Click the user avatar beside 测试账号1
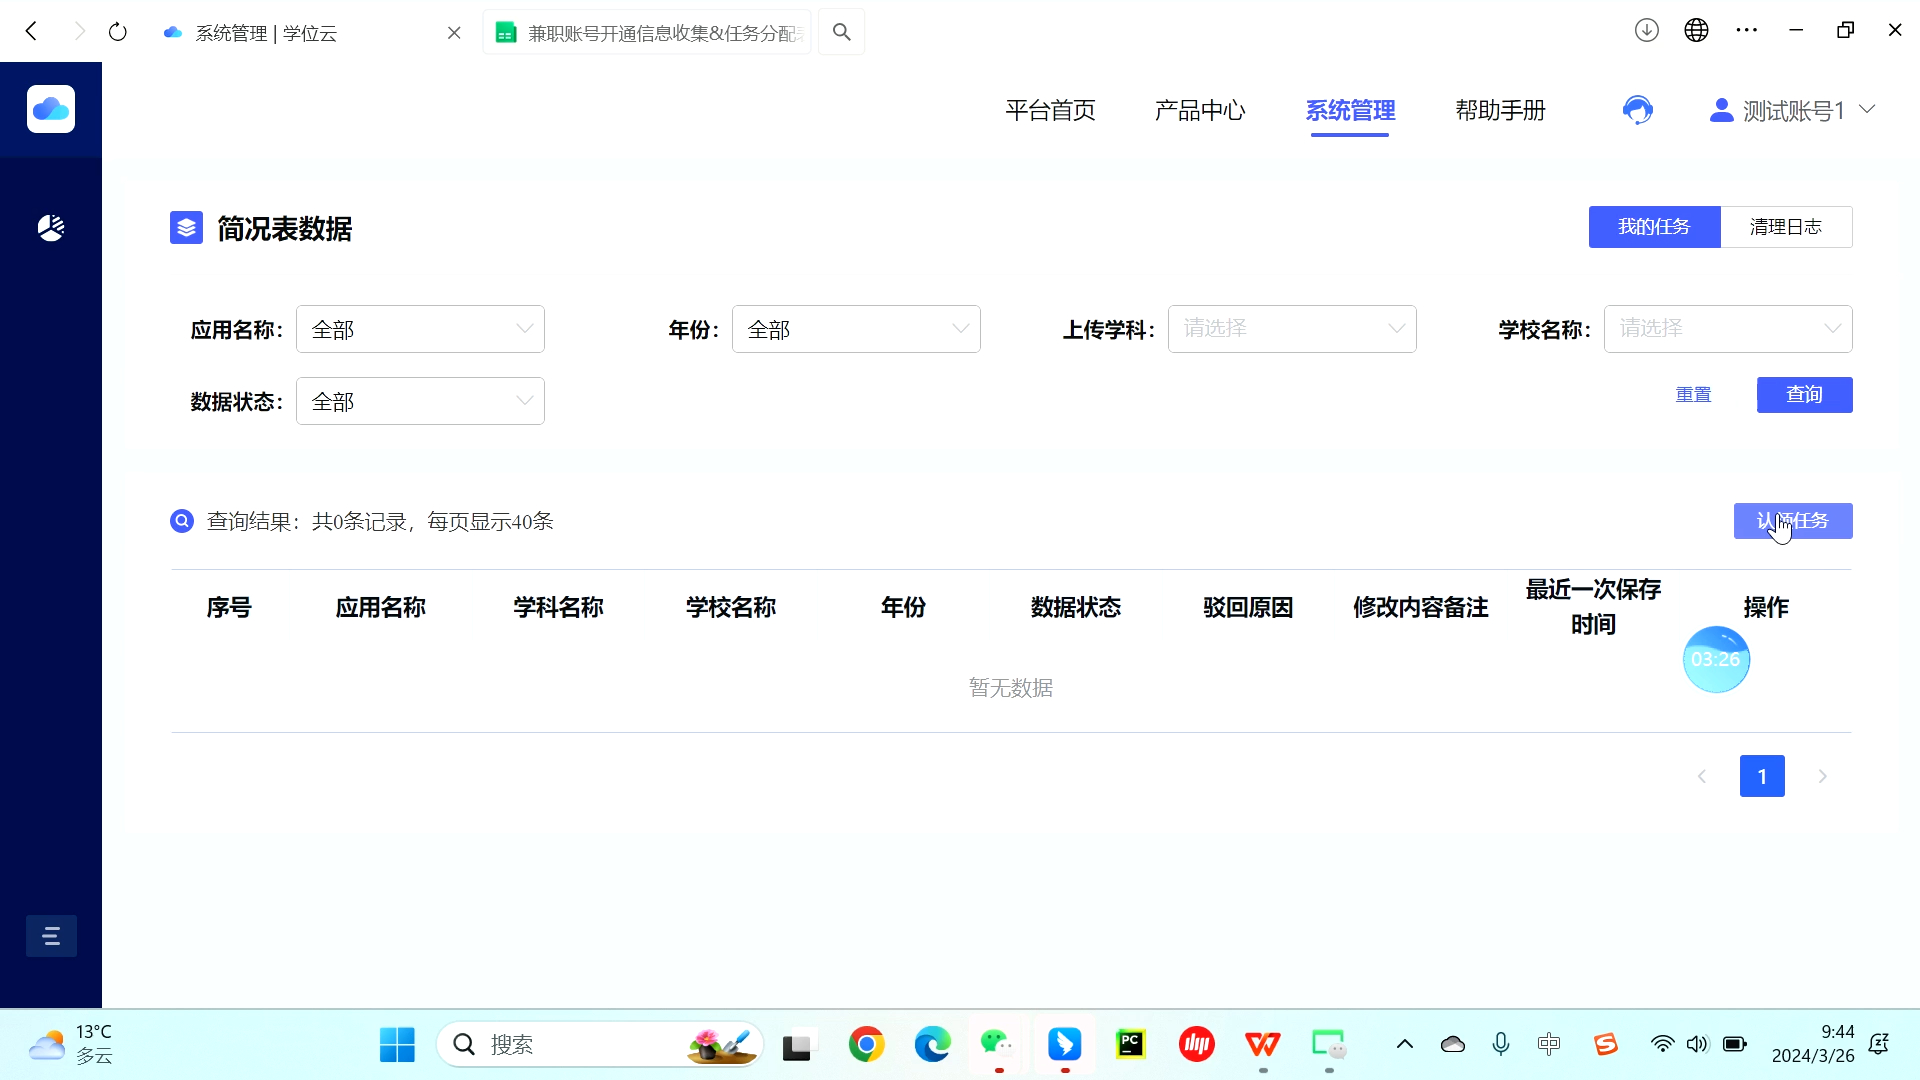The image size is (1920, 1080). (1721, 110)
